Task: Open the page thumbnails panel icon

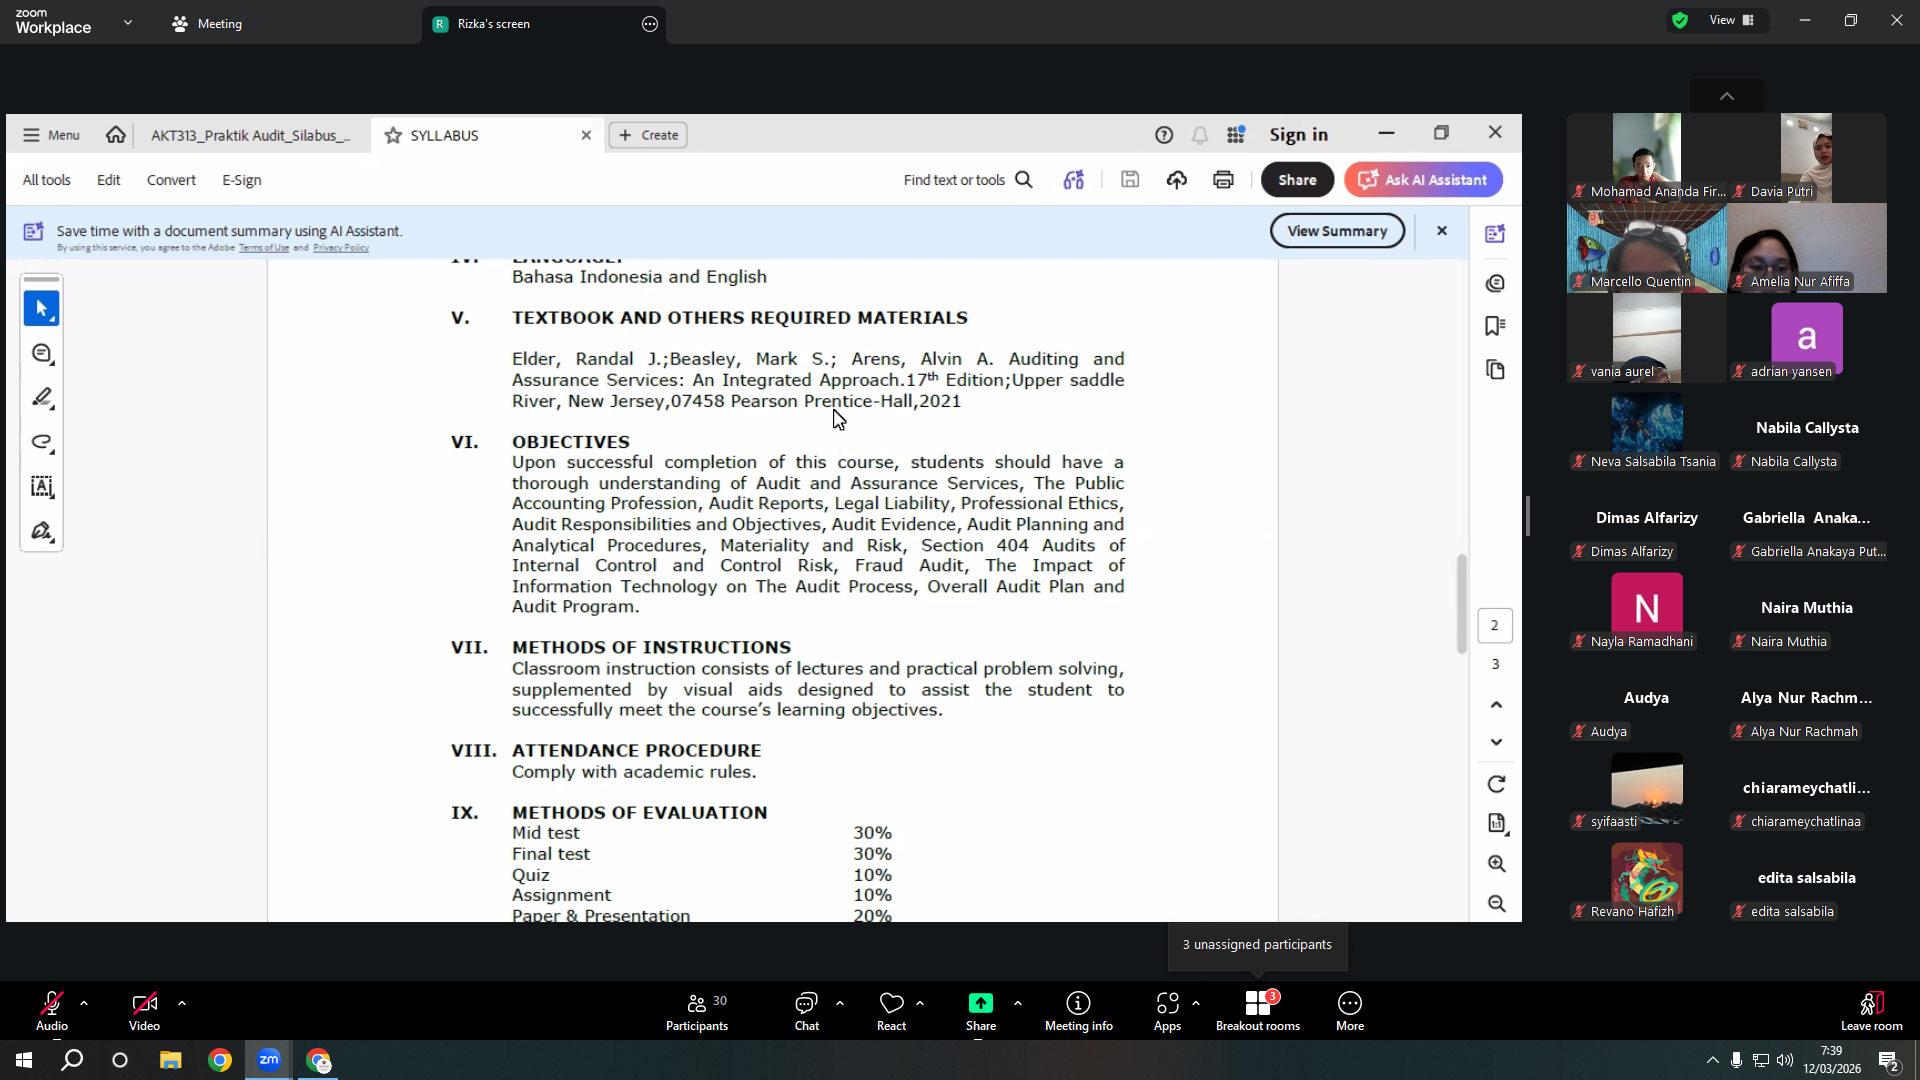Action: click(1496, 370)
